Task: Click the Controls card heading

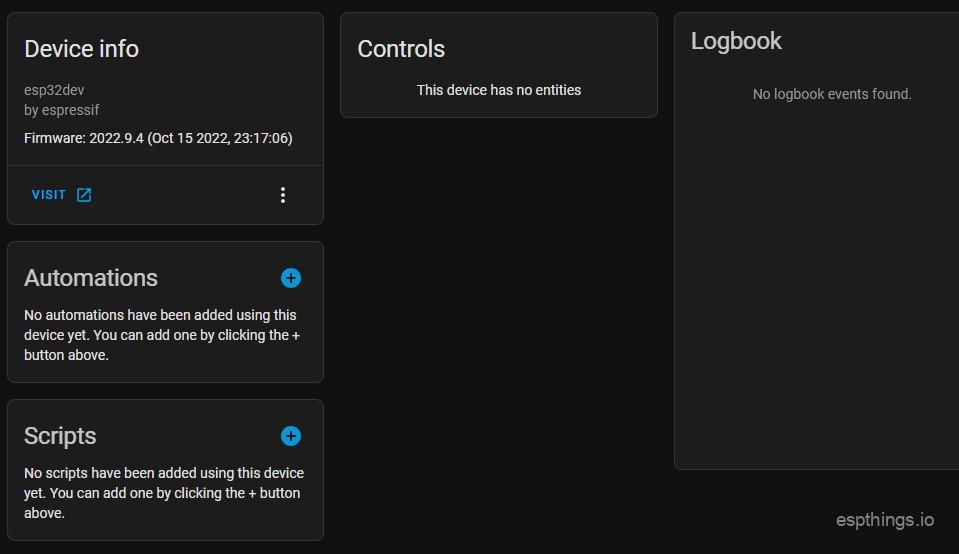Action: [x=401, y=49]
